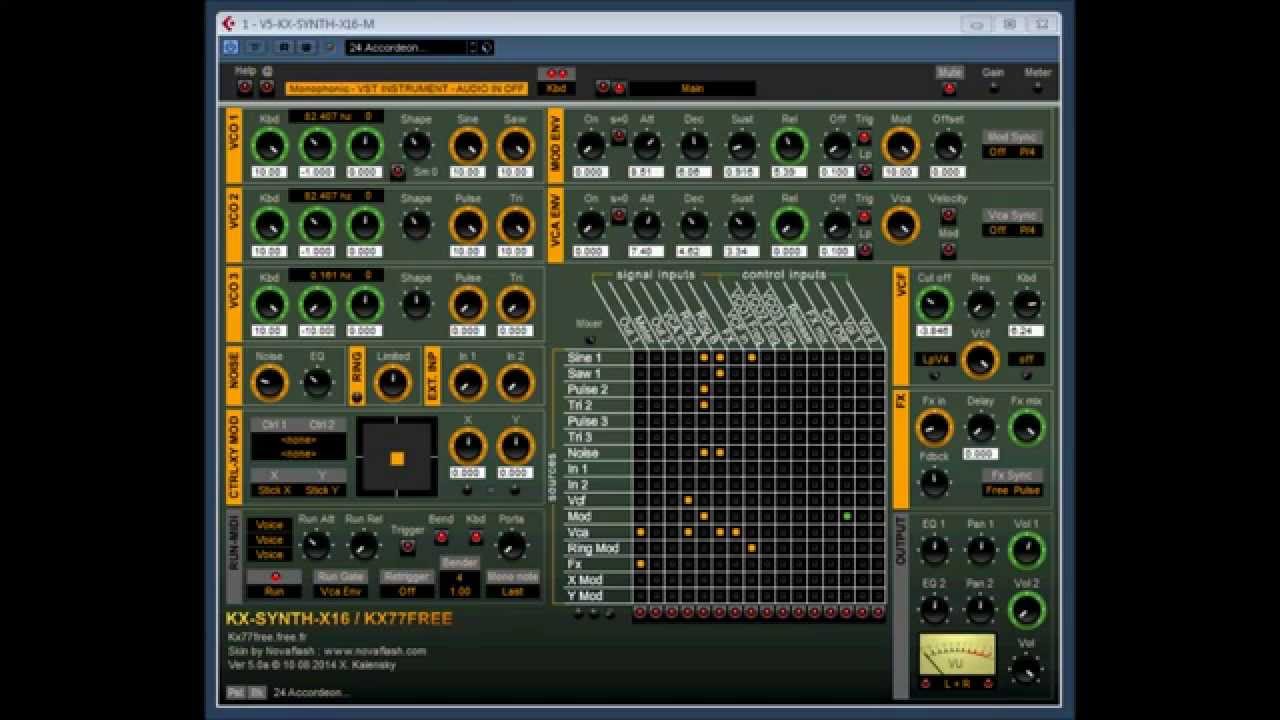Viewport: 1280px width, 720px height.
Task: Click the Noise EQ knob
Action: 317,382
